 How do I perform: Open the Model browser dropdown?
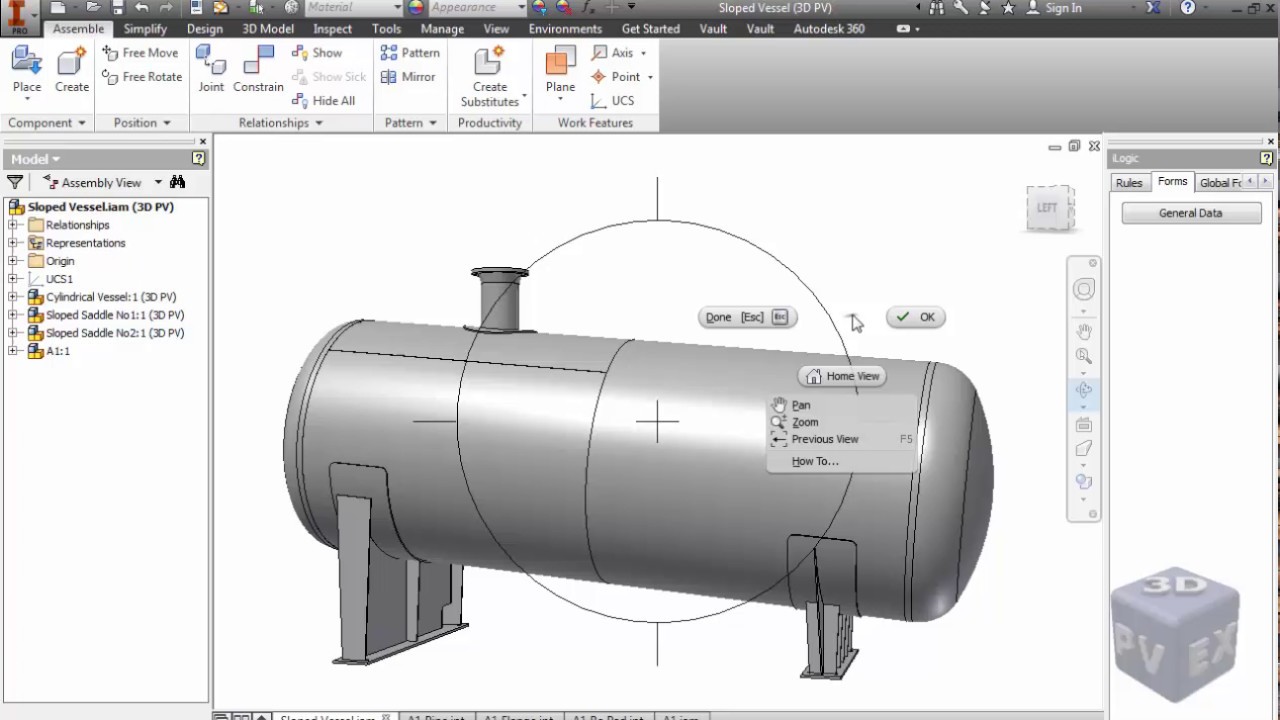[x=56, y=159]
